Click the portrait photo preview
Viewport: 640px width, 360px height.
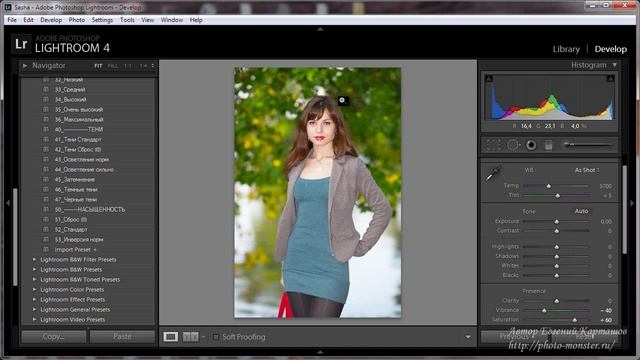318,193
